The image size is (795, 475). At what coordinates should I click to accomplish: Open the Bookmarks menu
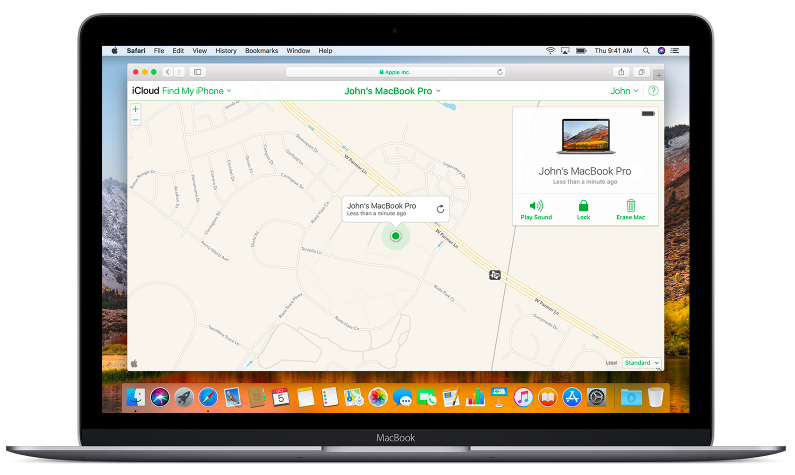point(261,51)
